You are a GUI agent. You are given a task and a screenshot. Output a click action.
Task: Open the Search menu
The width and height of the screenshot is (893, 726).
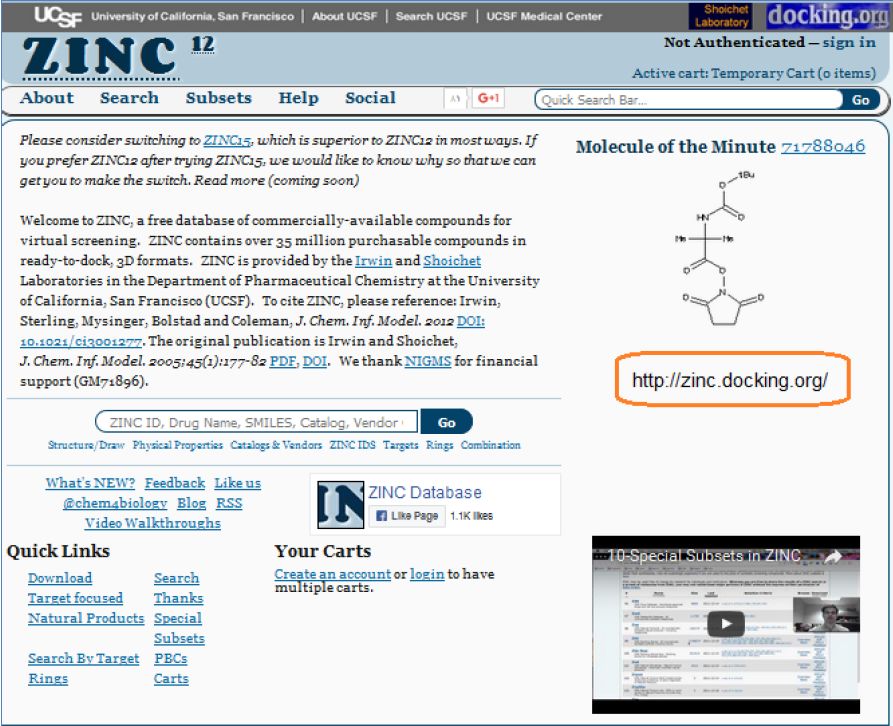[x=129, y=98]
